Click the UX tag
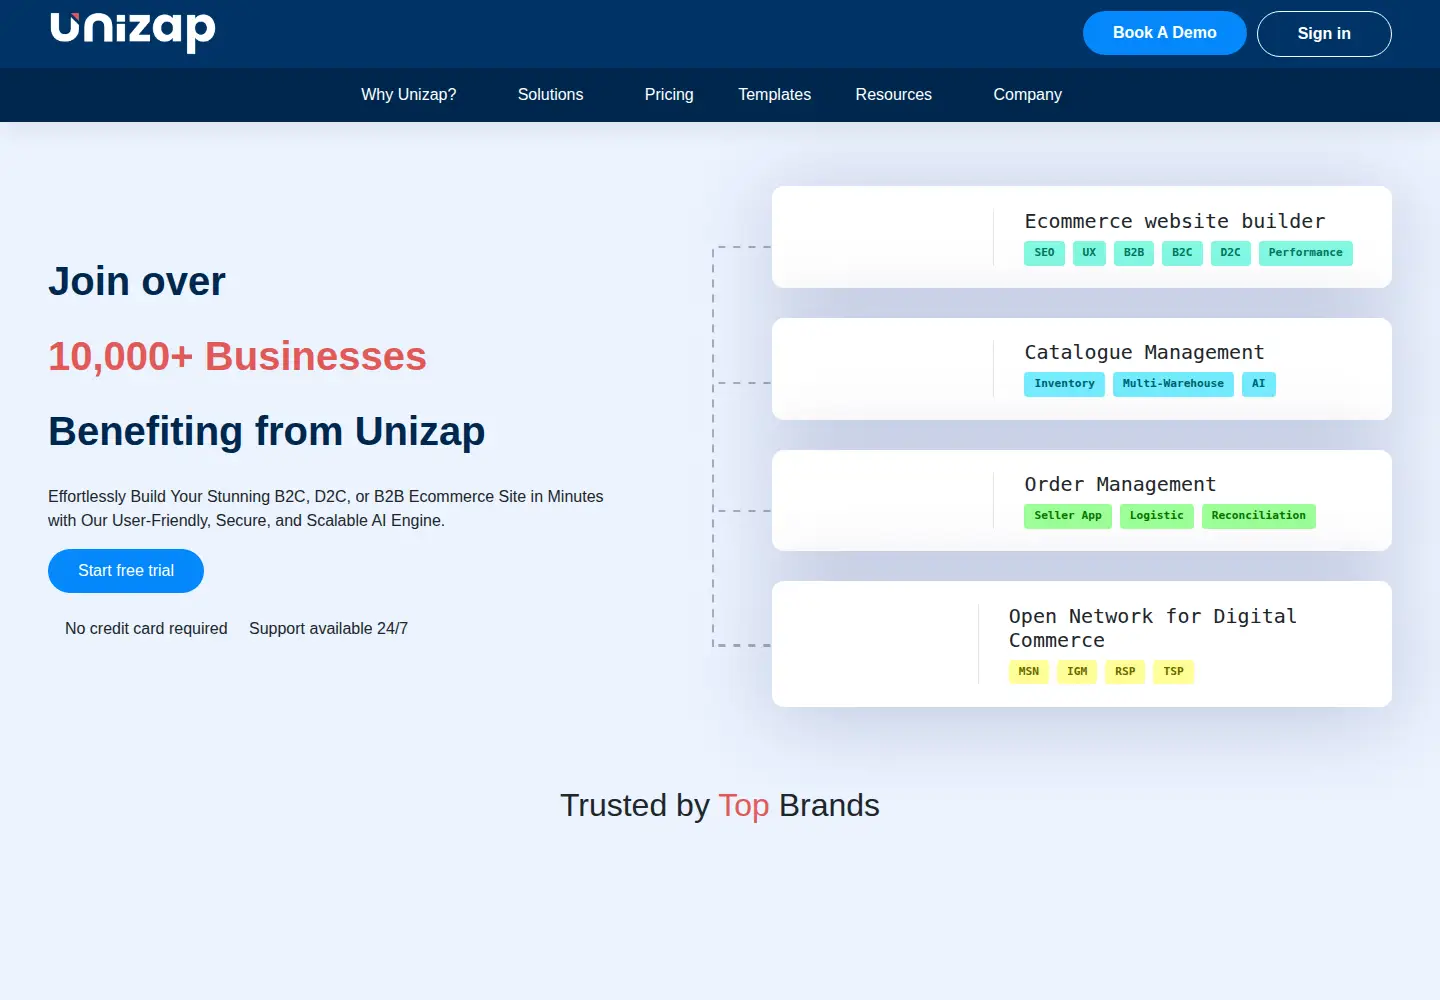The image size is (1440, 1000). 1089,253
